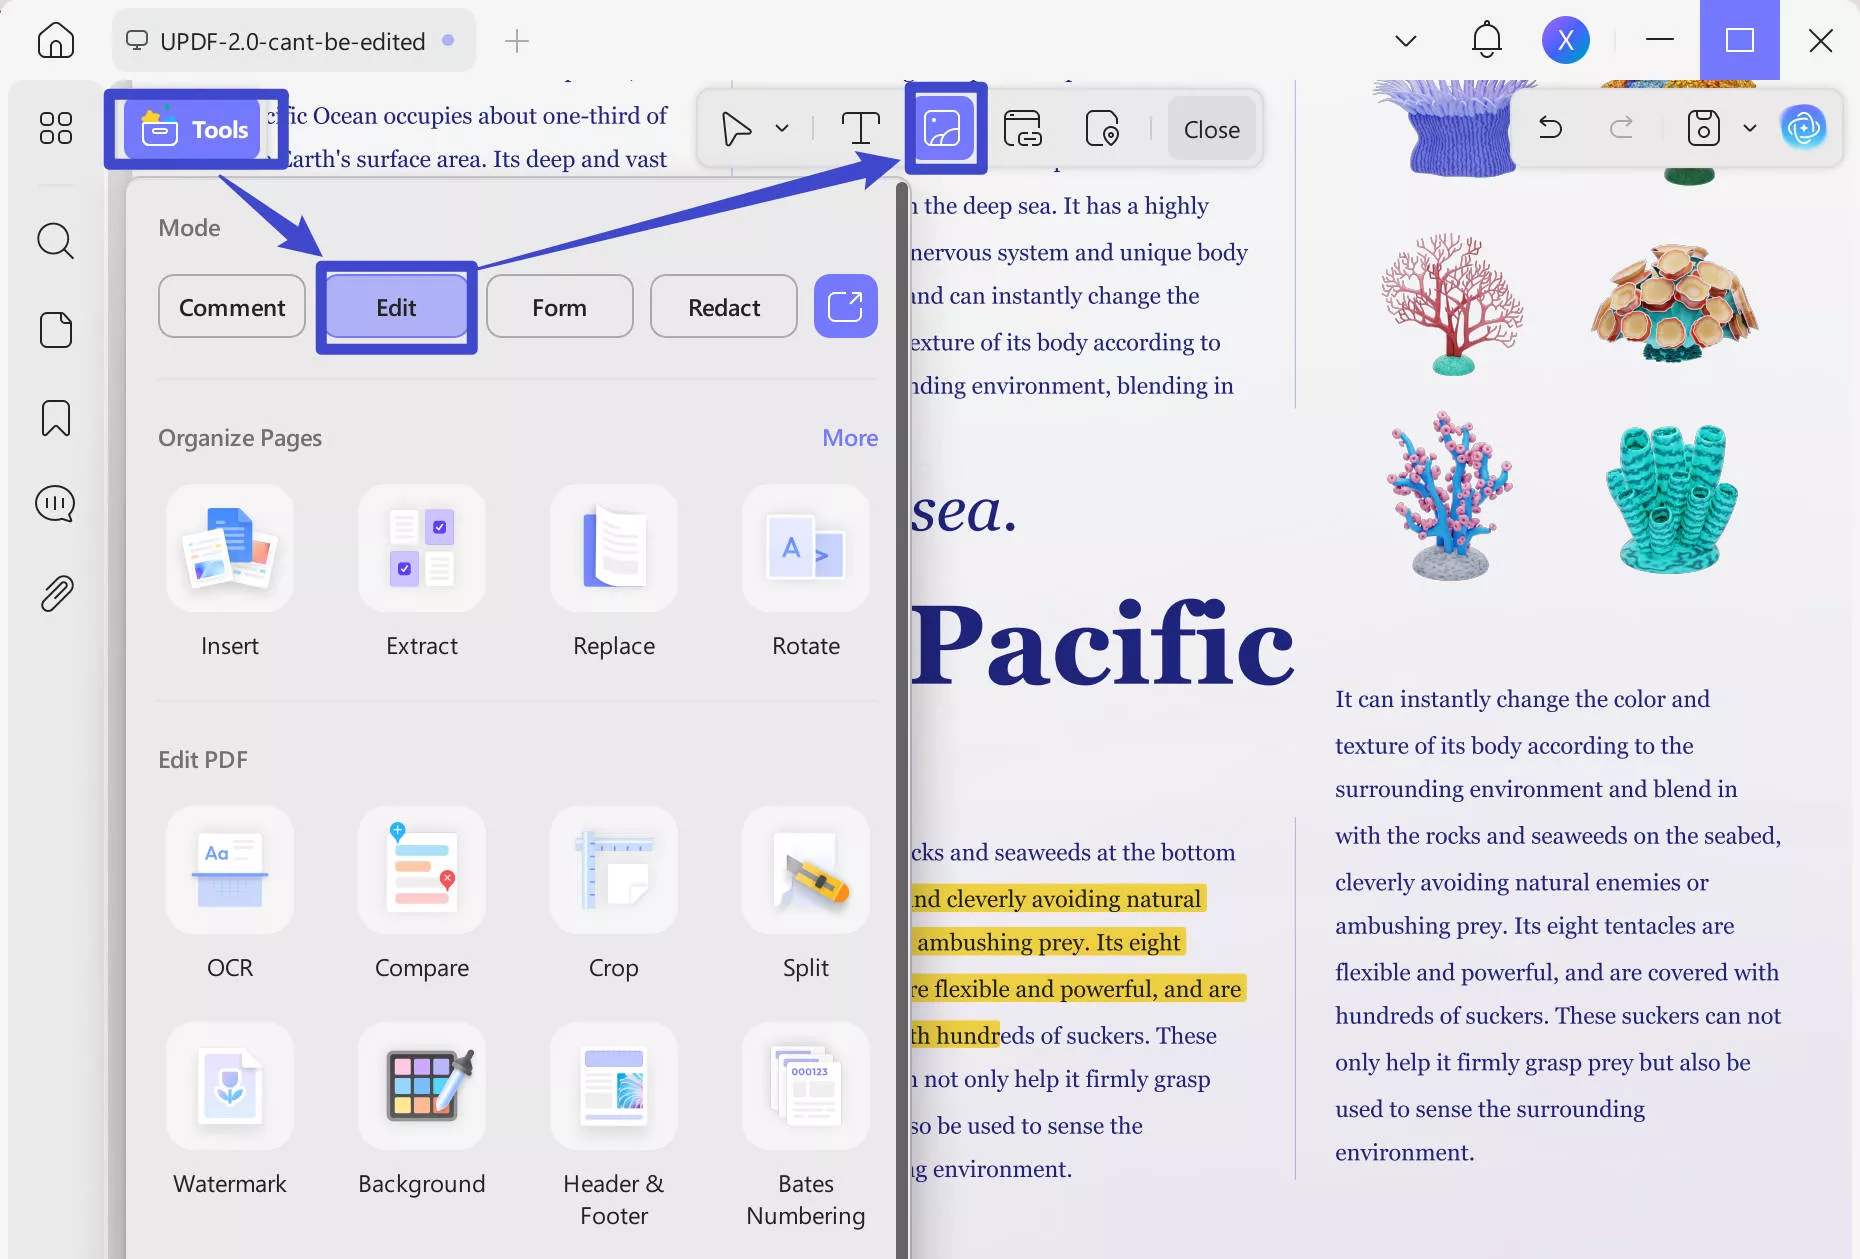
Task: Click the Undo icon
Action: 1551,128
